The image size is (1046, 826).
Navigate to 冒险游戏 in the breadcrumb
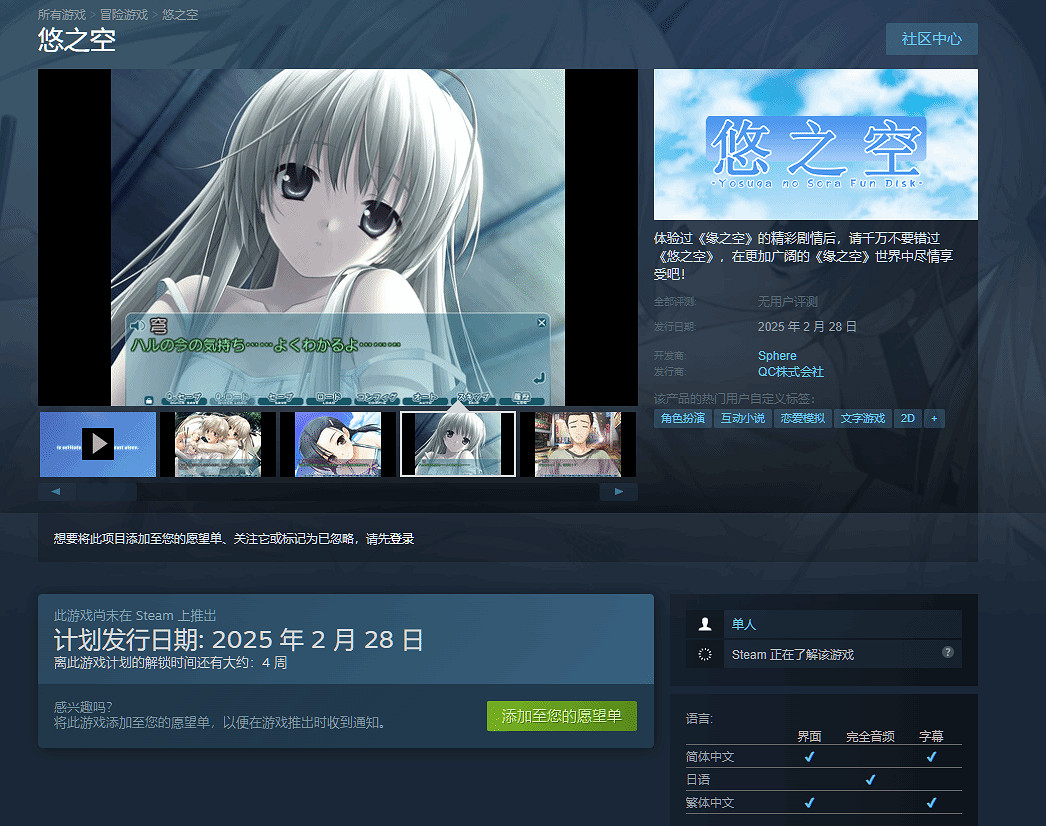pos(125,14)
